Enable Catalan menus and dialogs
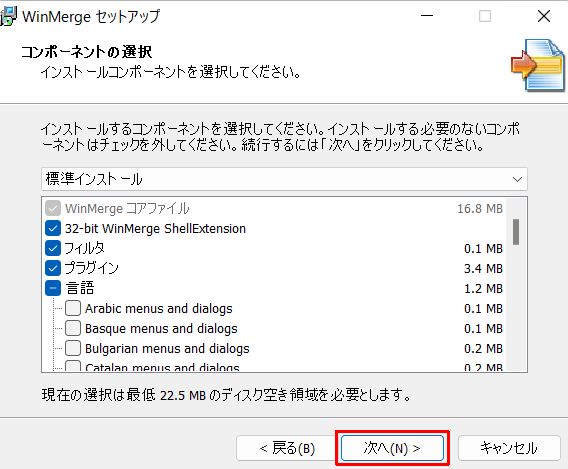Image resolution: width=568 pixels, height=469 pixels. click(73, 366)
